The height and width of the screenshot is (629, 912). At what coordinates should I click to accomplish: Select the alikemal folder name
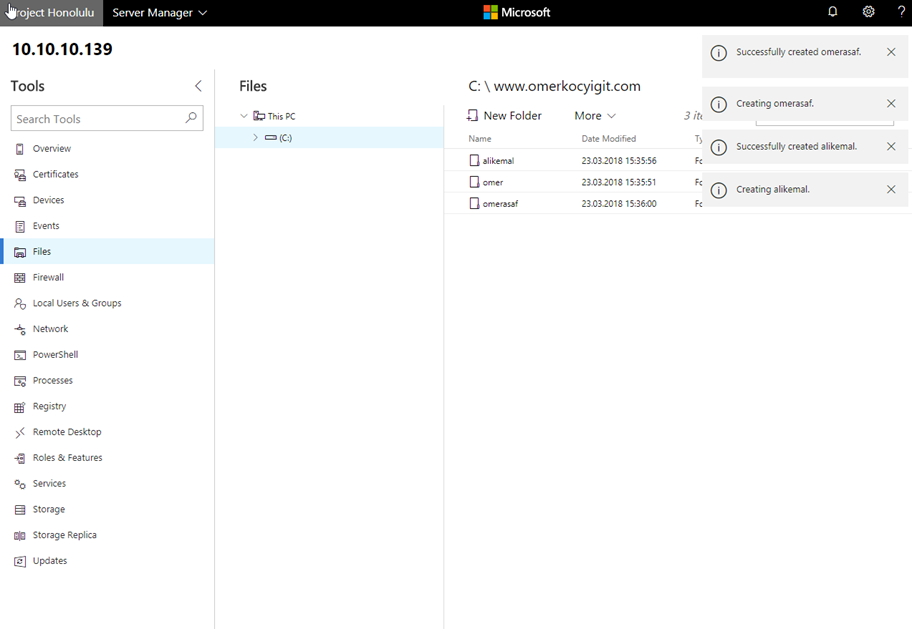click(498, 161)
